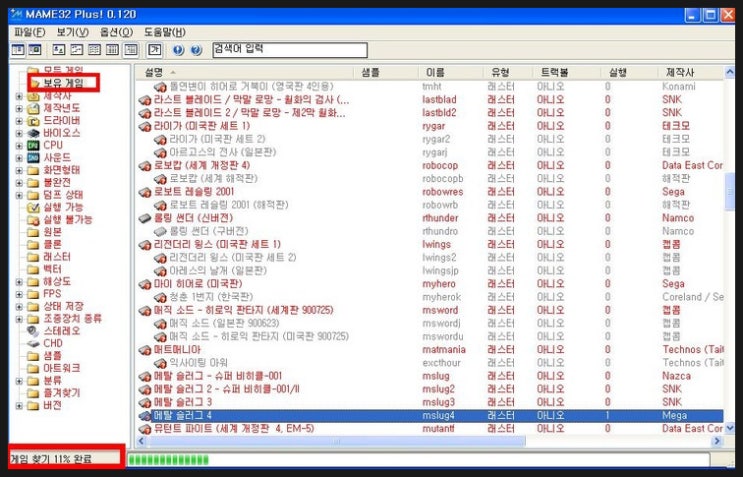Expand the 분류 tree folder
The height and width of the screenshot is (477, 743).
click(x=19, y=381)
